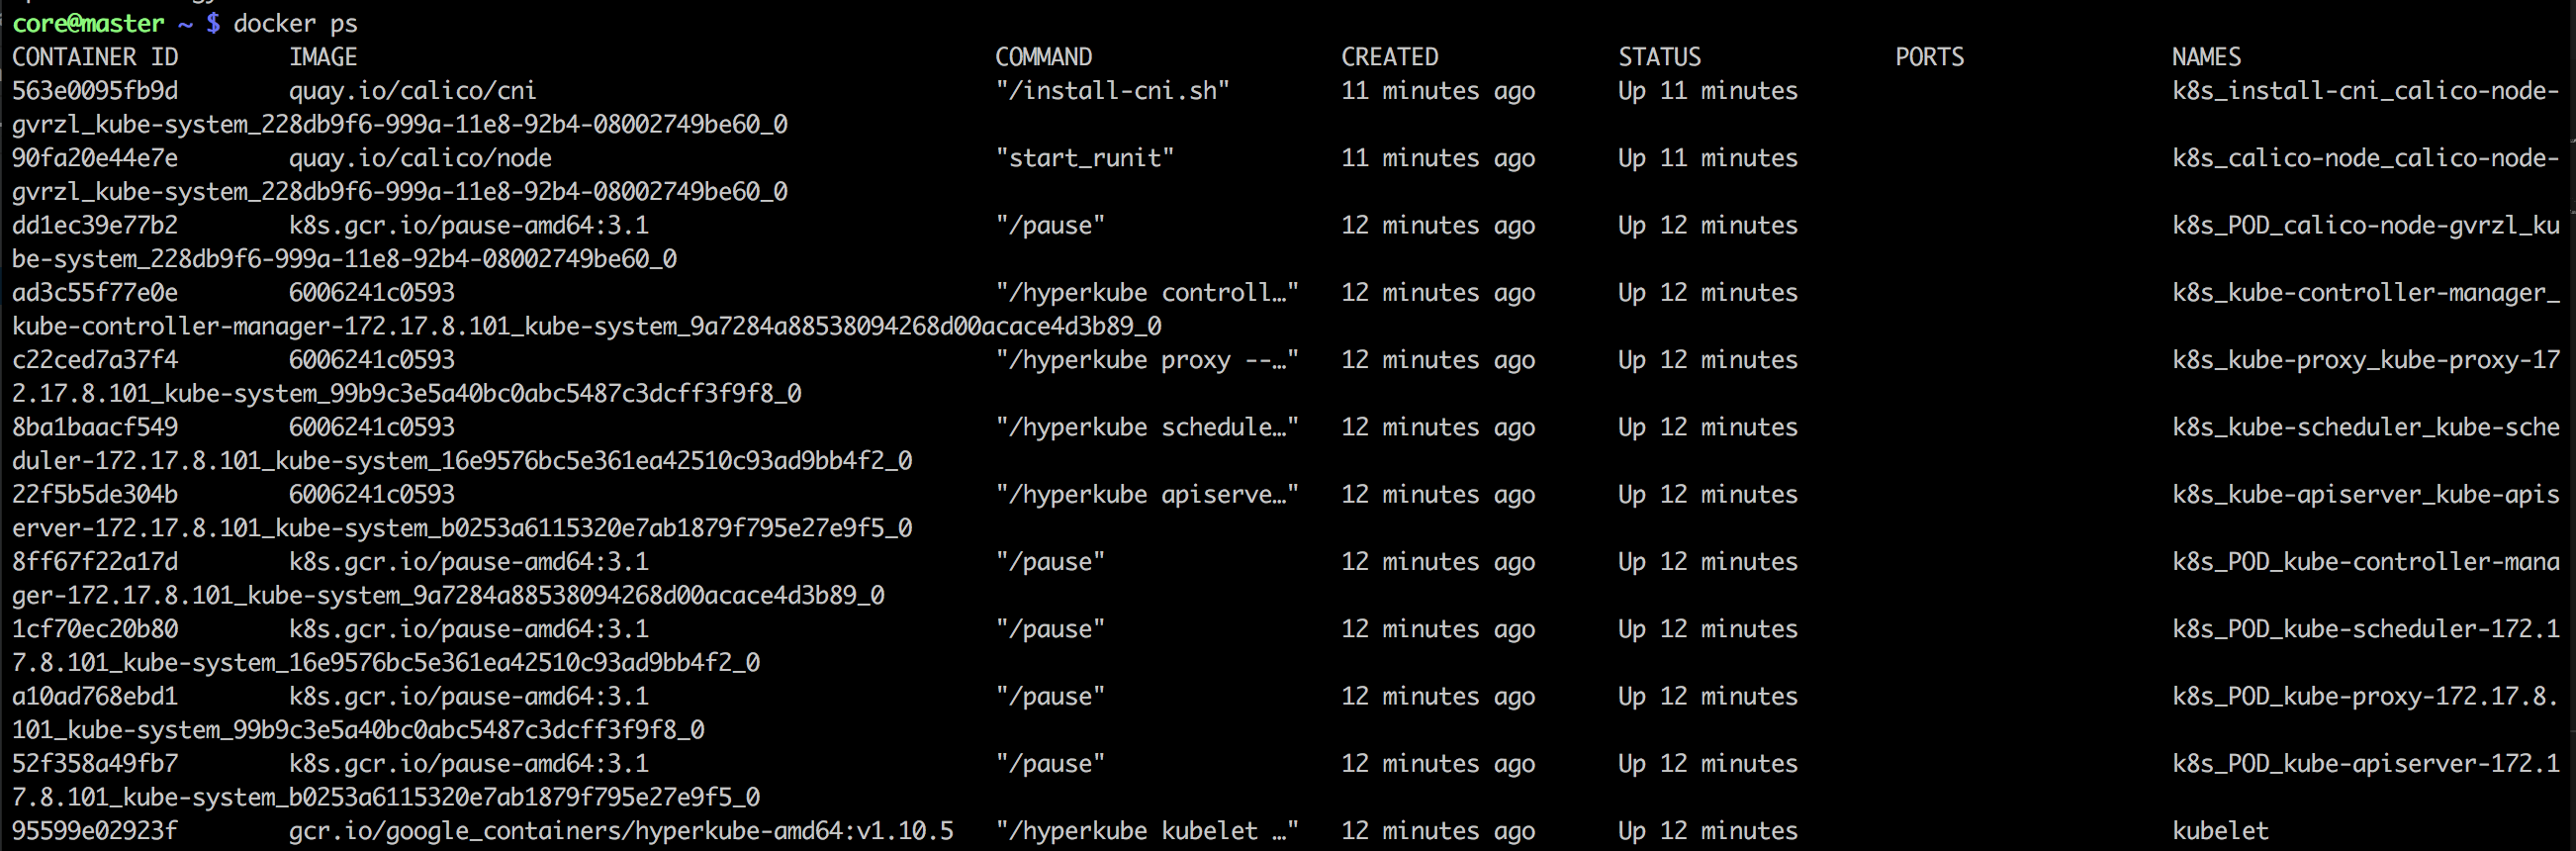The image size is (2576, 851).
Task: Click the core@master prompt text
Action: 88,23
